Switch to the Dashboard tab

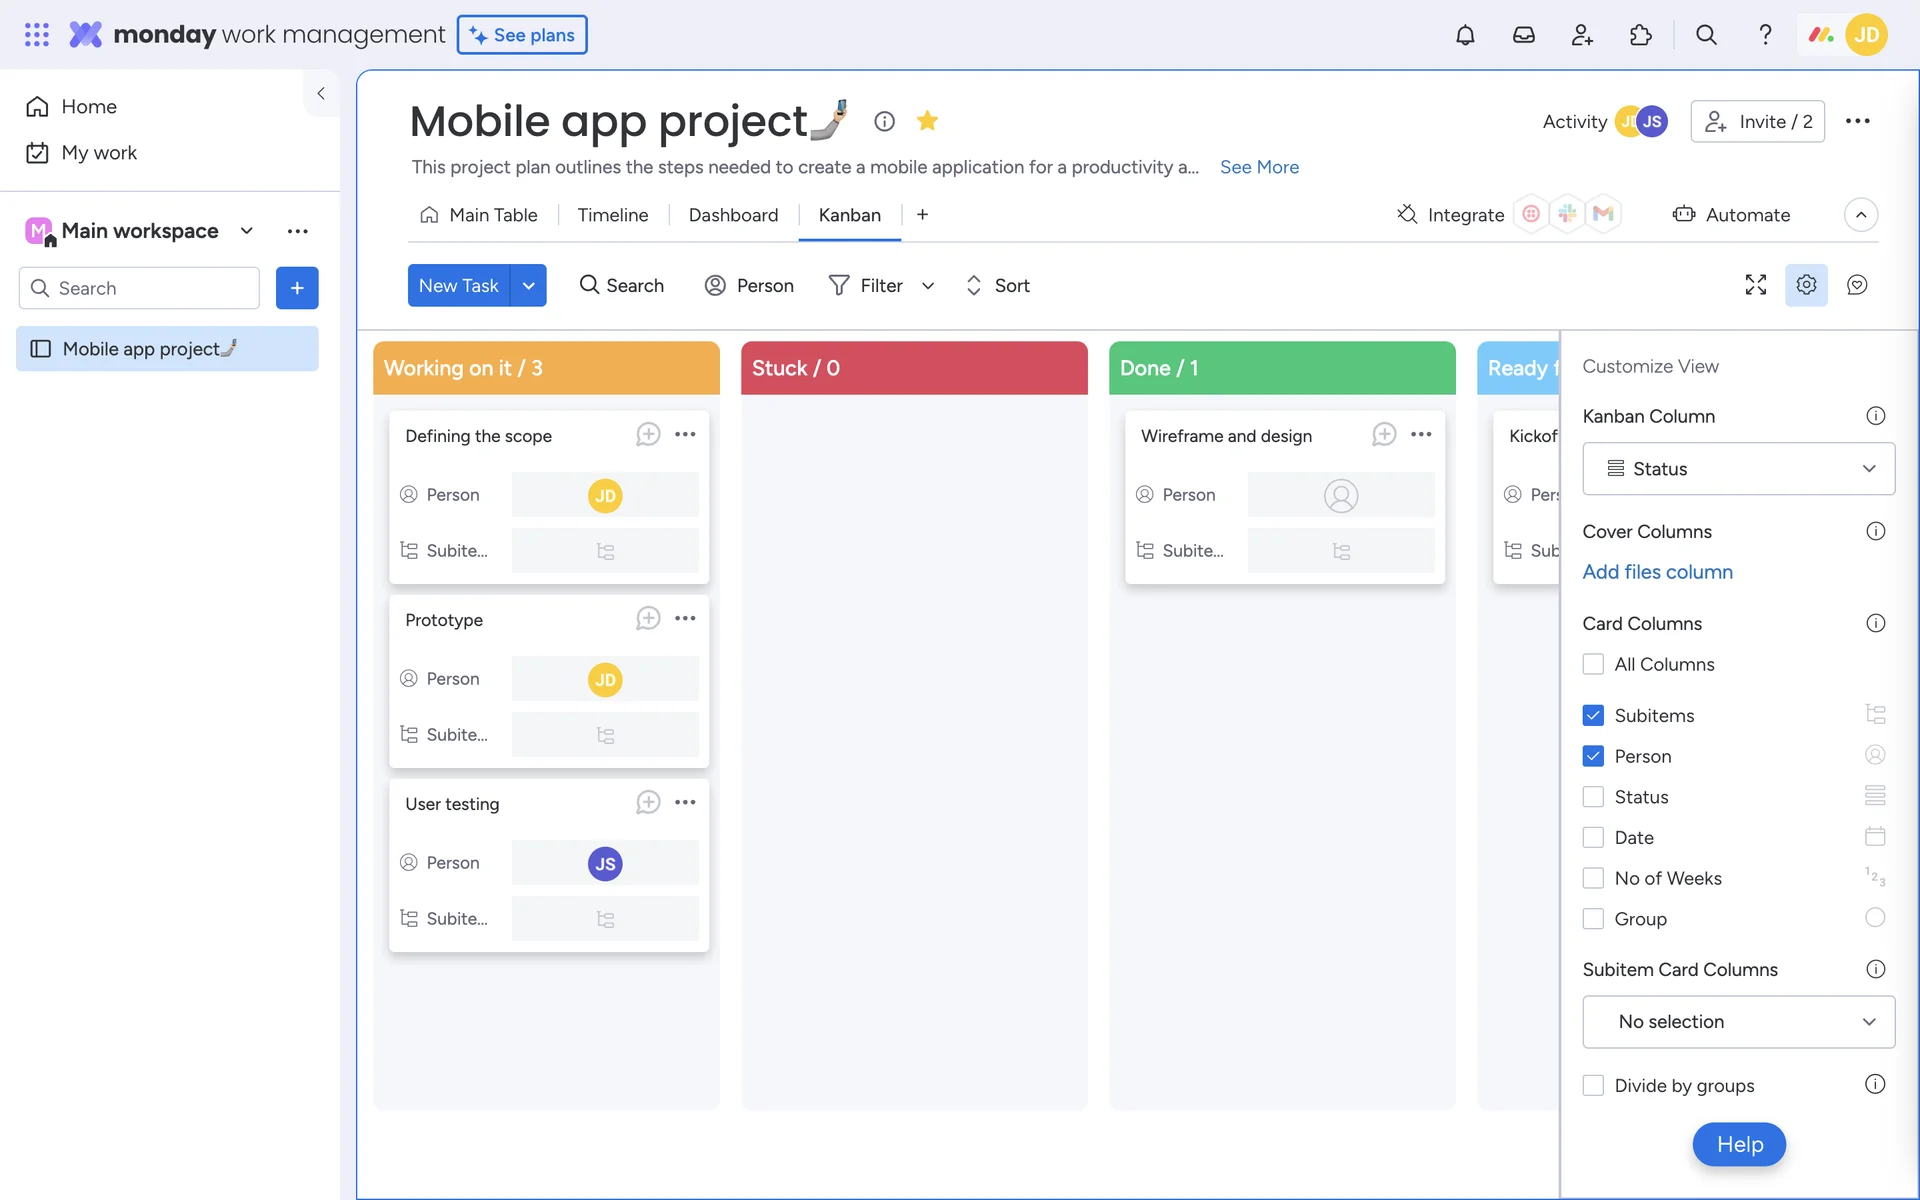coord(733,215)
